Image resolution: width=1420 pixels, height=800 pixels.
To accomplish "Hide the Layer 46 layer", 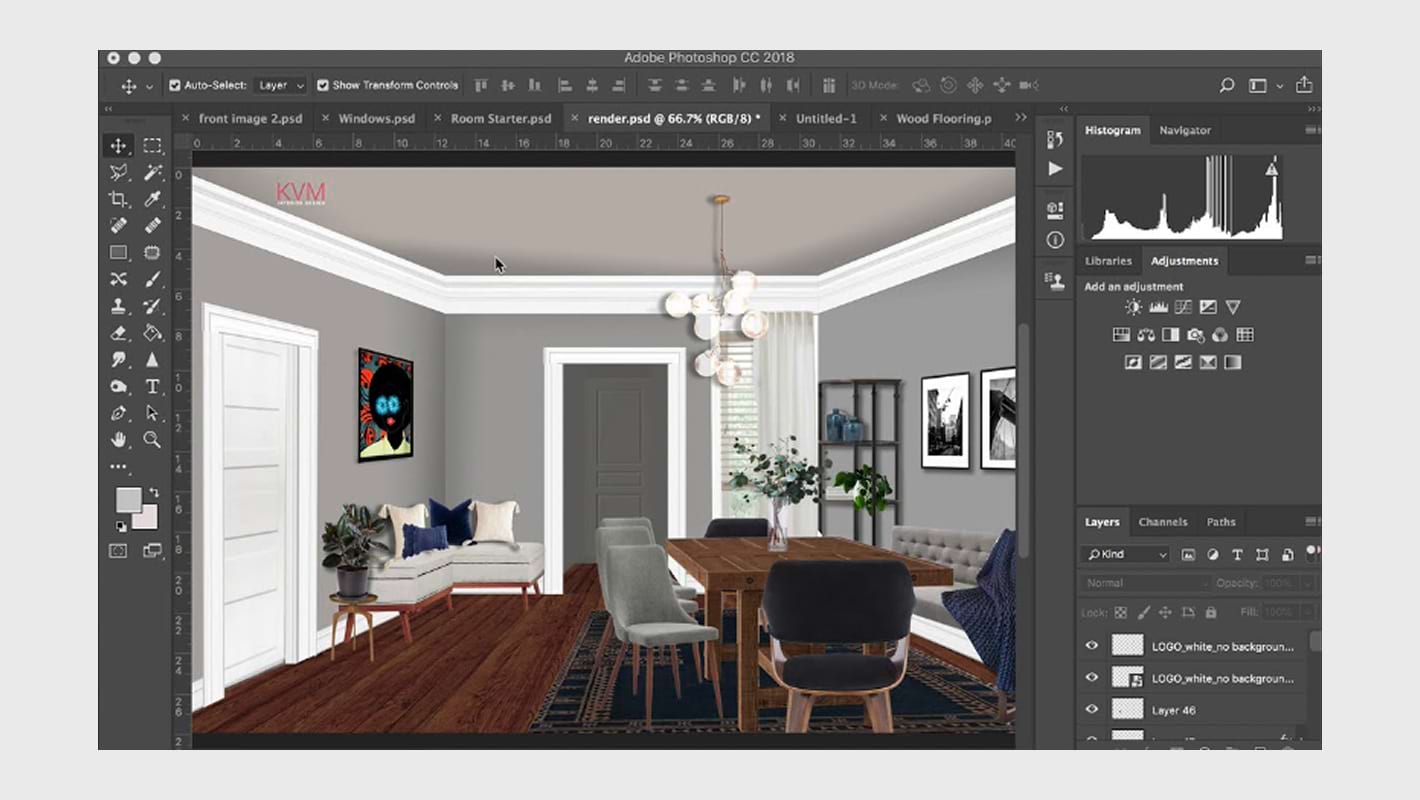I will [x=1092, y=710].
